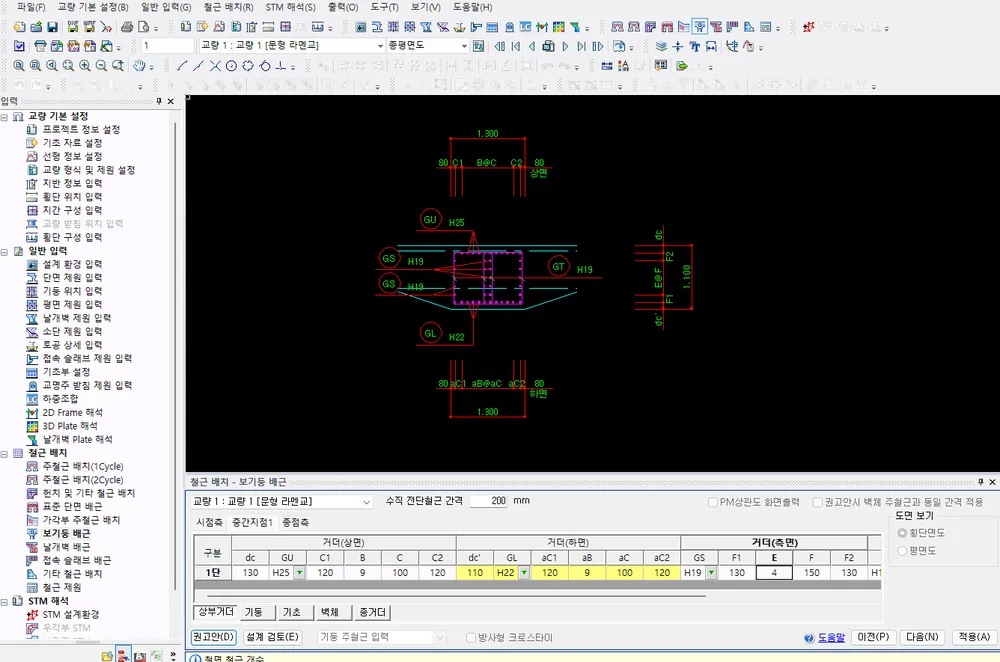Open the 철근 배치(R) menu
The width and height of the screenshot is (1000, 662).
[228, 7]
